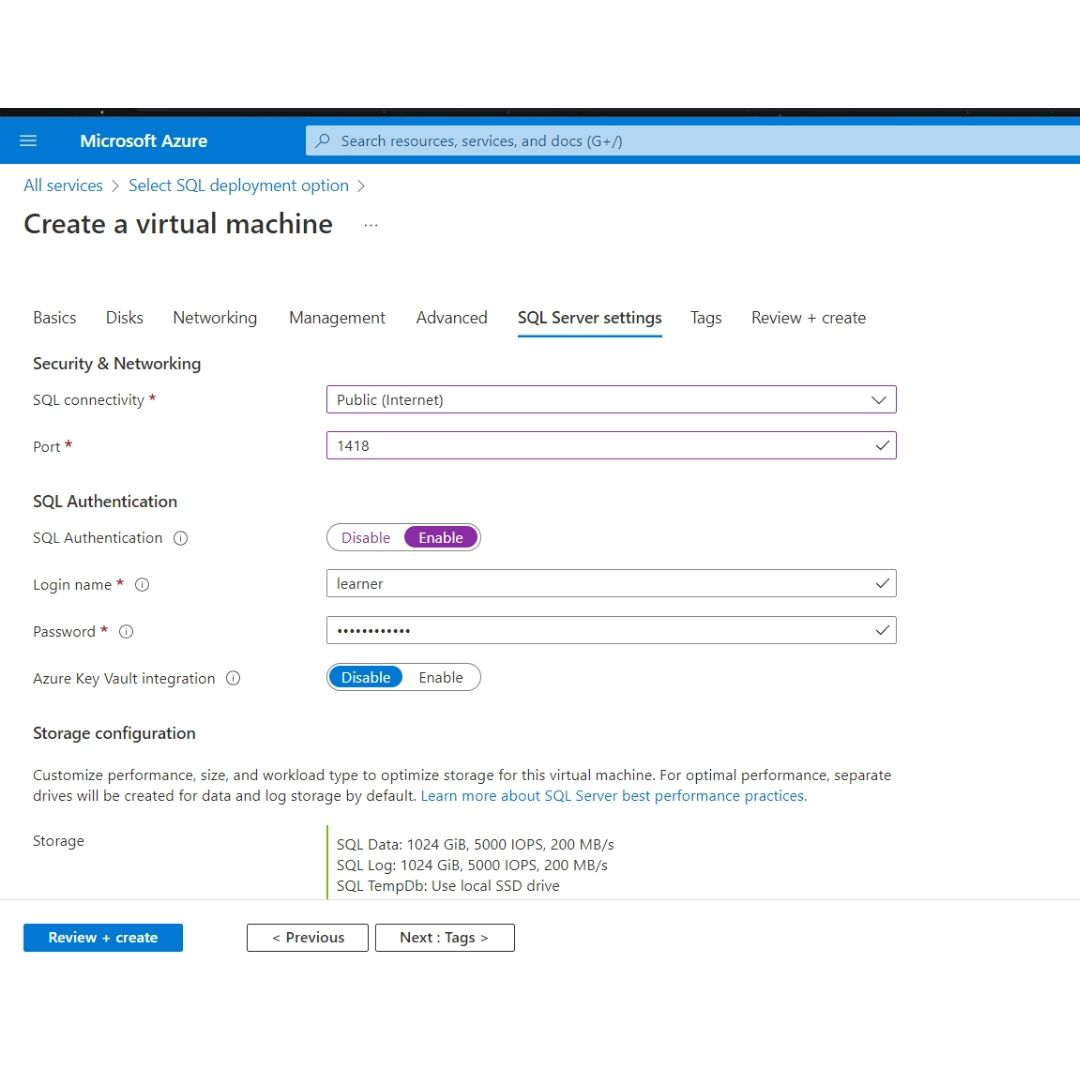Set Azure Key Vault integration to Disable

pos(366,678)
